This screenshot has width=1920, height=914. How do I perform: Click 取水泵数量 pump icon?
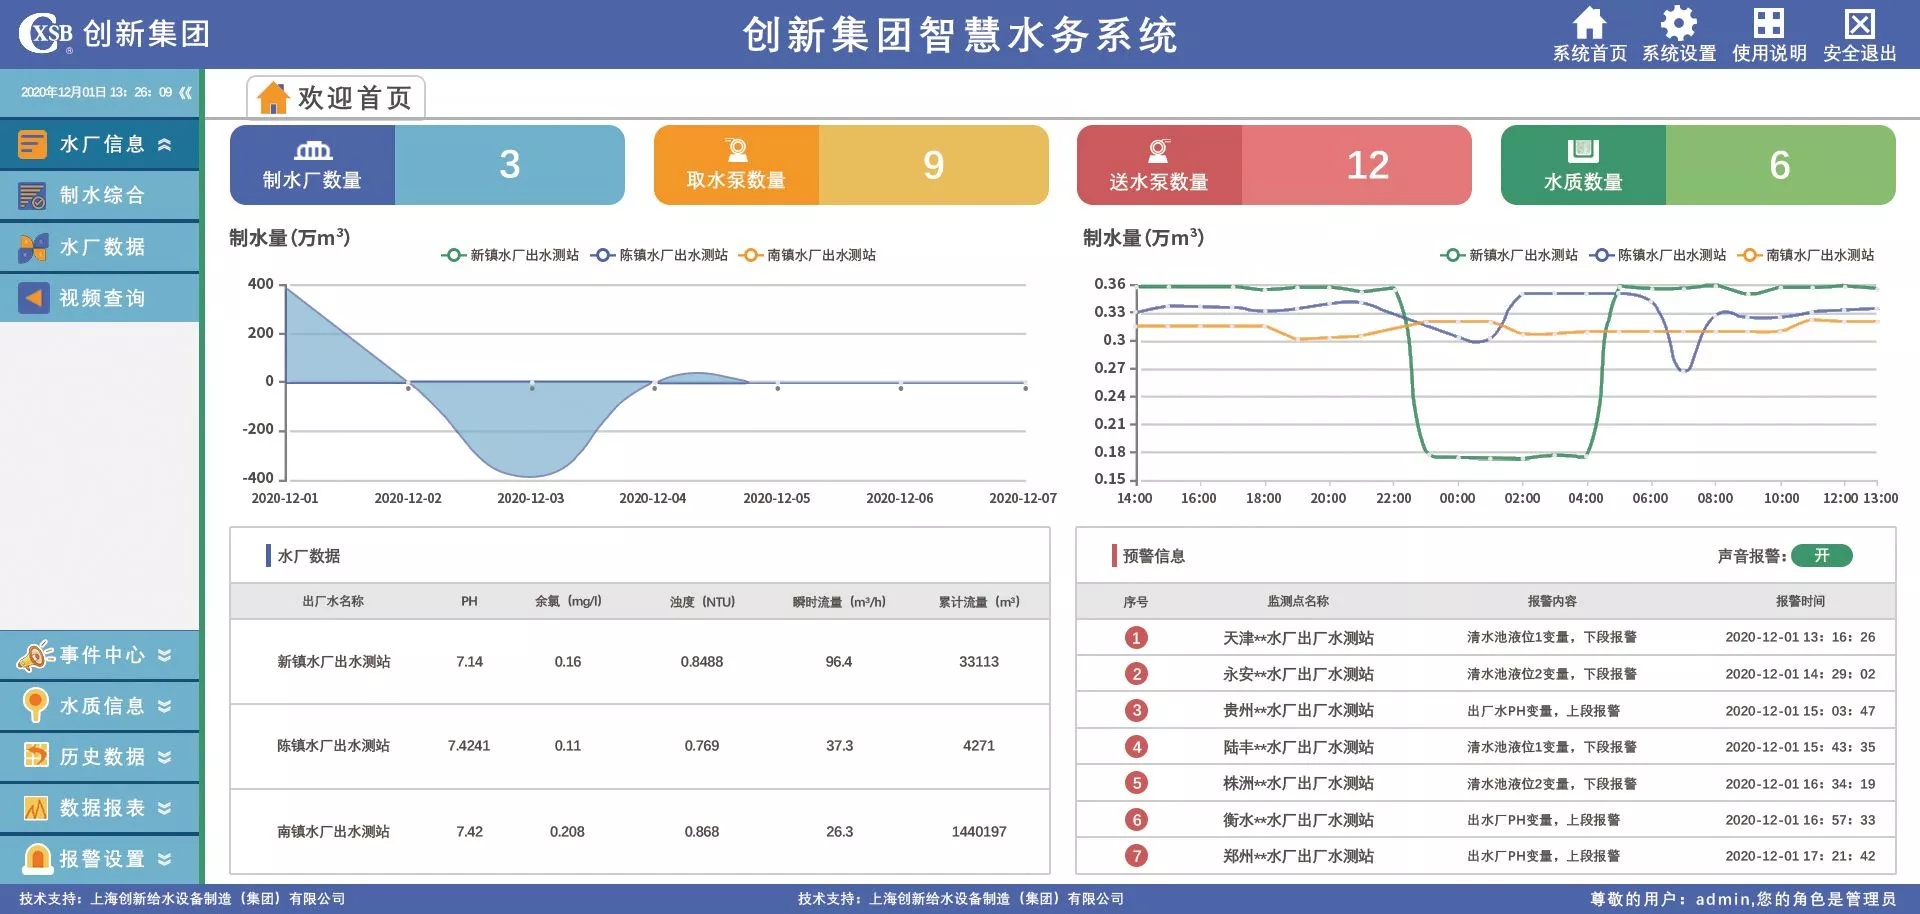coord(737,150)
